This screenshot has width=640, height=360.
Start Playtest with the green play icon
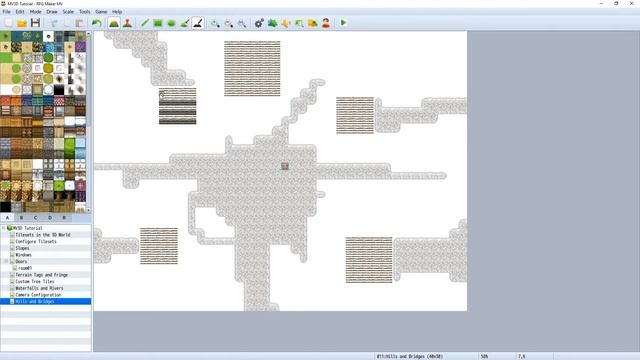pyautogui.click(x=343, y=23)
